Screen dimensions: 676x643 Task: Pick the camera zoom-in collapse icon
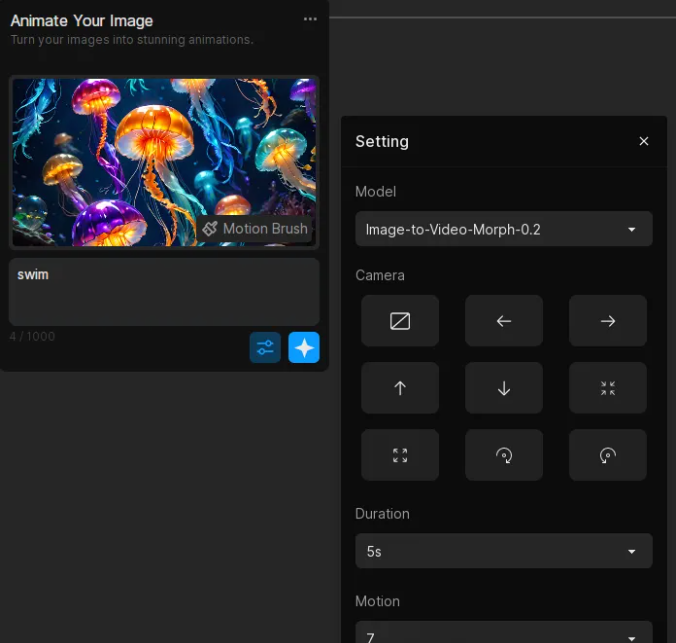point(607,388)
